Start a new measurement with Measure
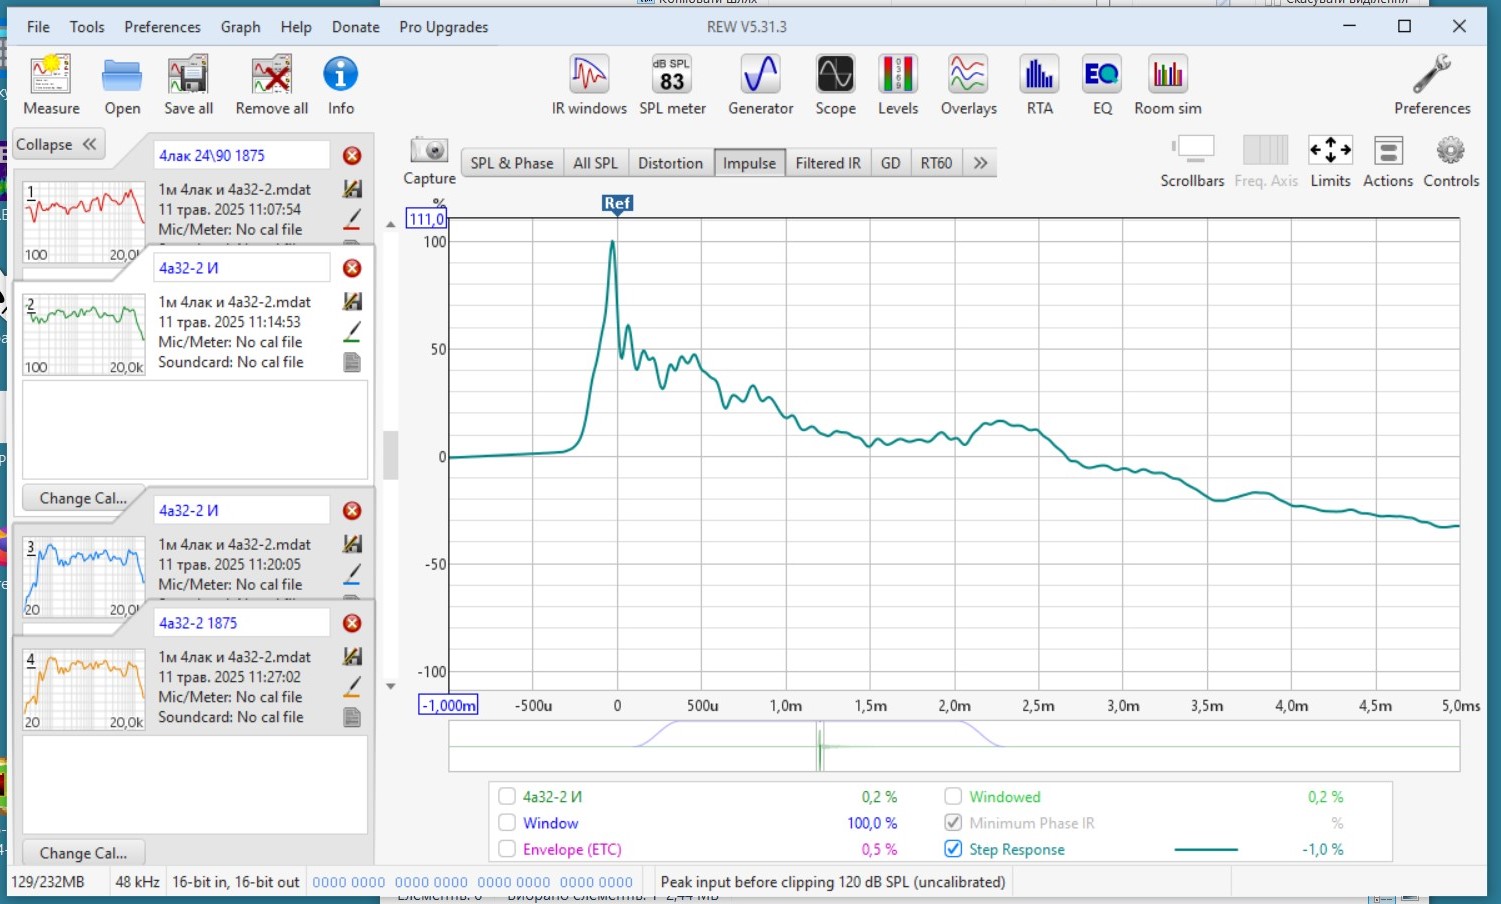 [51, 85]
